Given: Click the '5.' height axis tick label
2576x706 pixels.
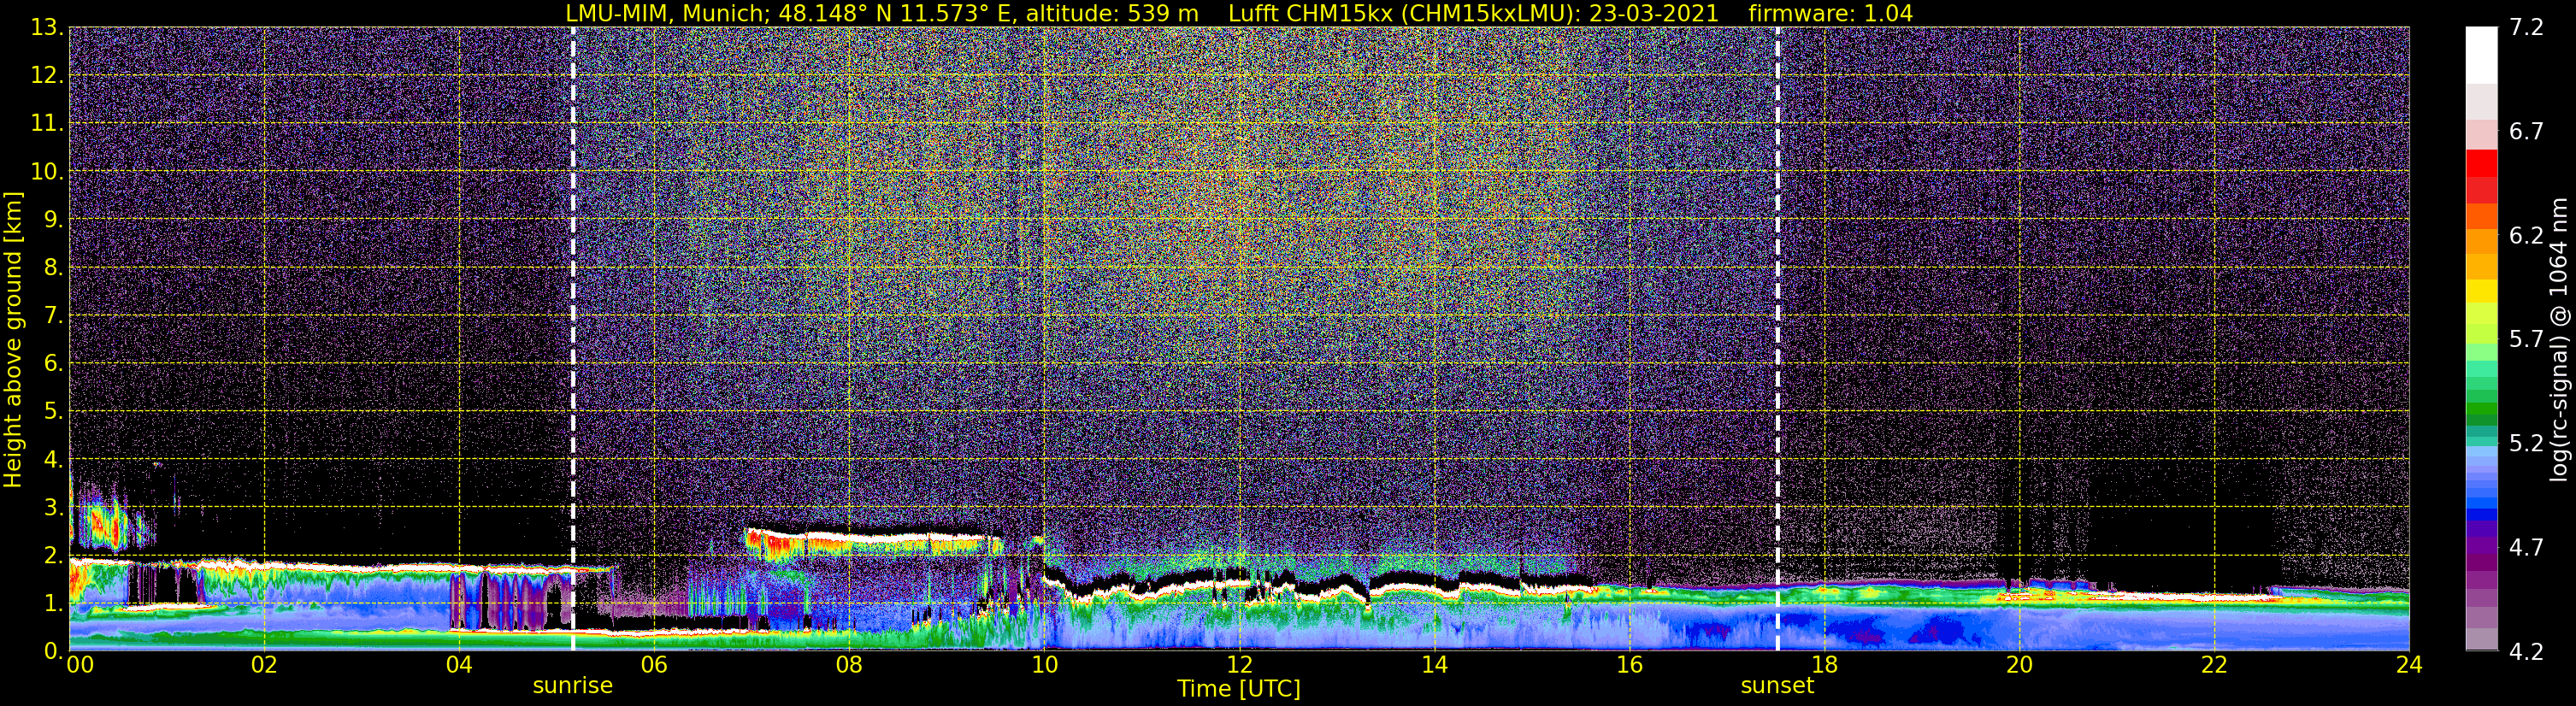Looking at the screenshot, I should (x=53, y=411).
